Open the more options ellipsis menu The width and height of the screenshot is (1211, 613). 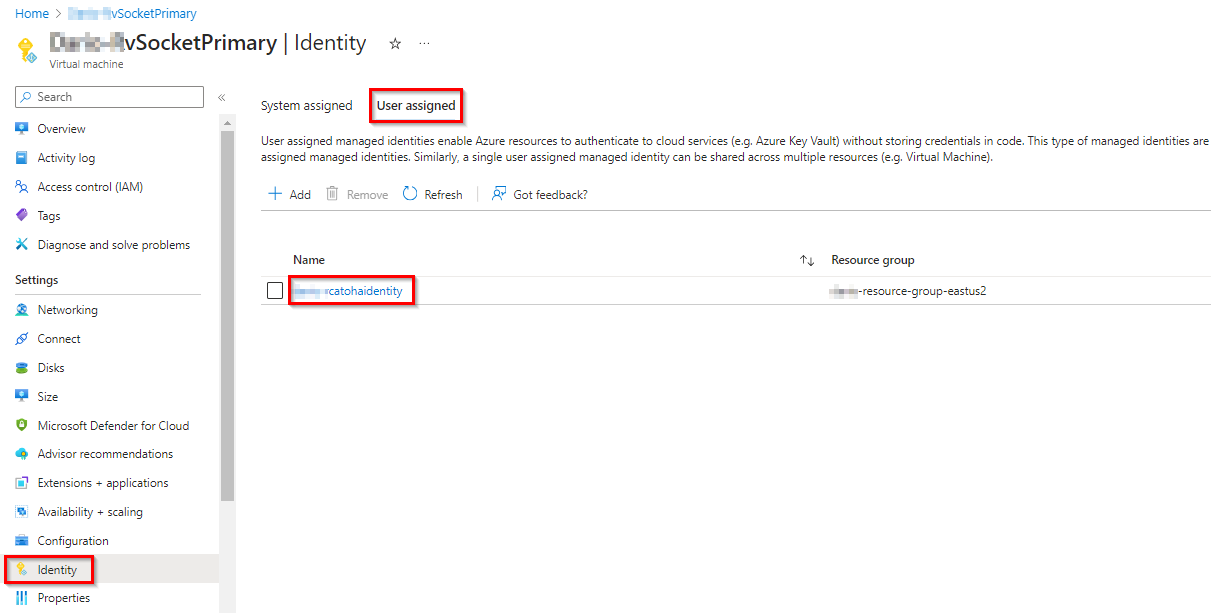pyautogui.click(x=425, y=44)
